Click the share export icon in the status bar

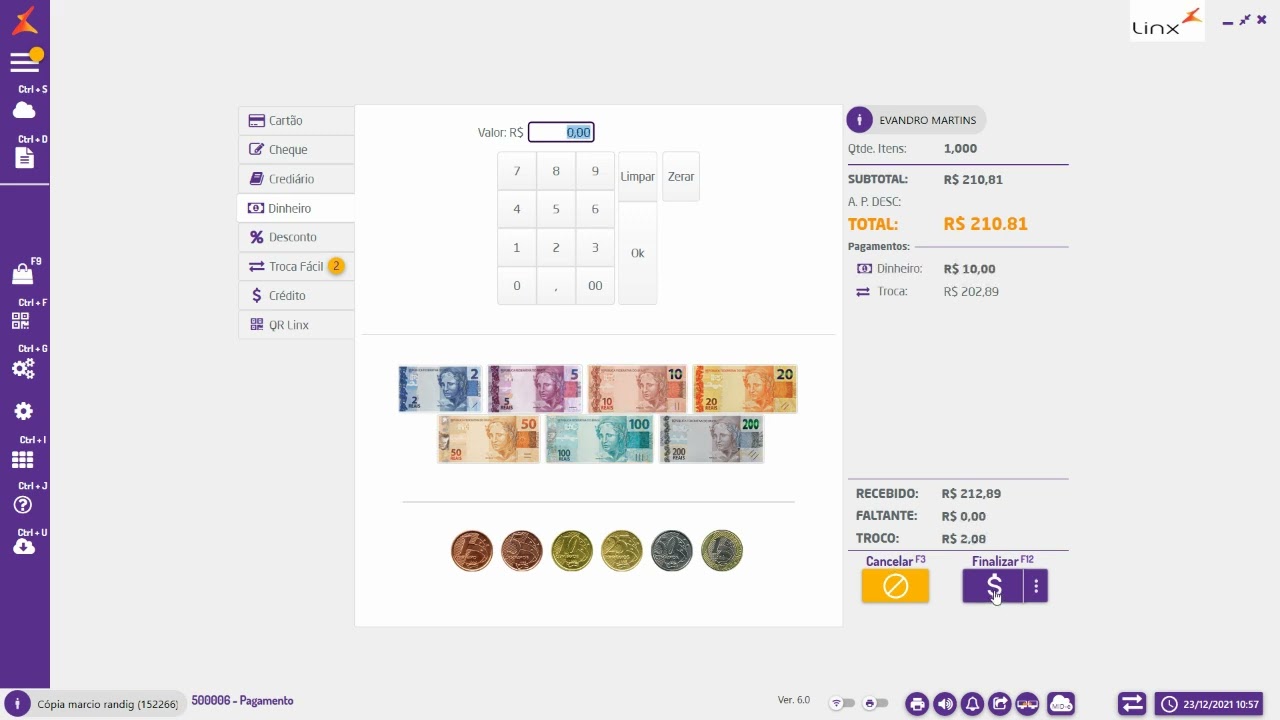coord(1000,704)
